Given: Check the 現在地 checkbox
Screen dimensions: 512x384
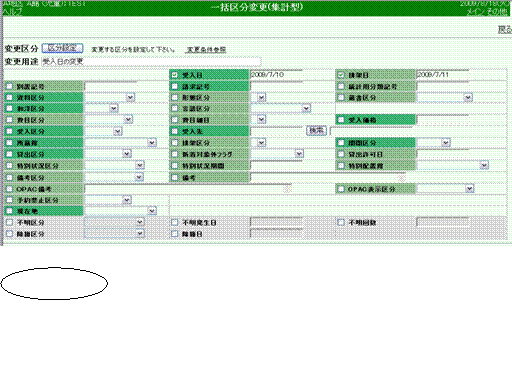Looking at the screenshot, I should coord(9,211).
